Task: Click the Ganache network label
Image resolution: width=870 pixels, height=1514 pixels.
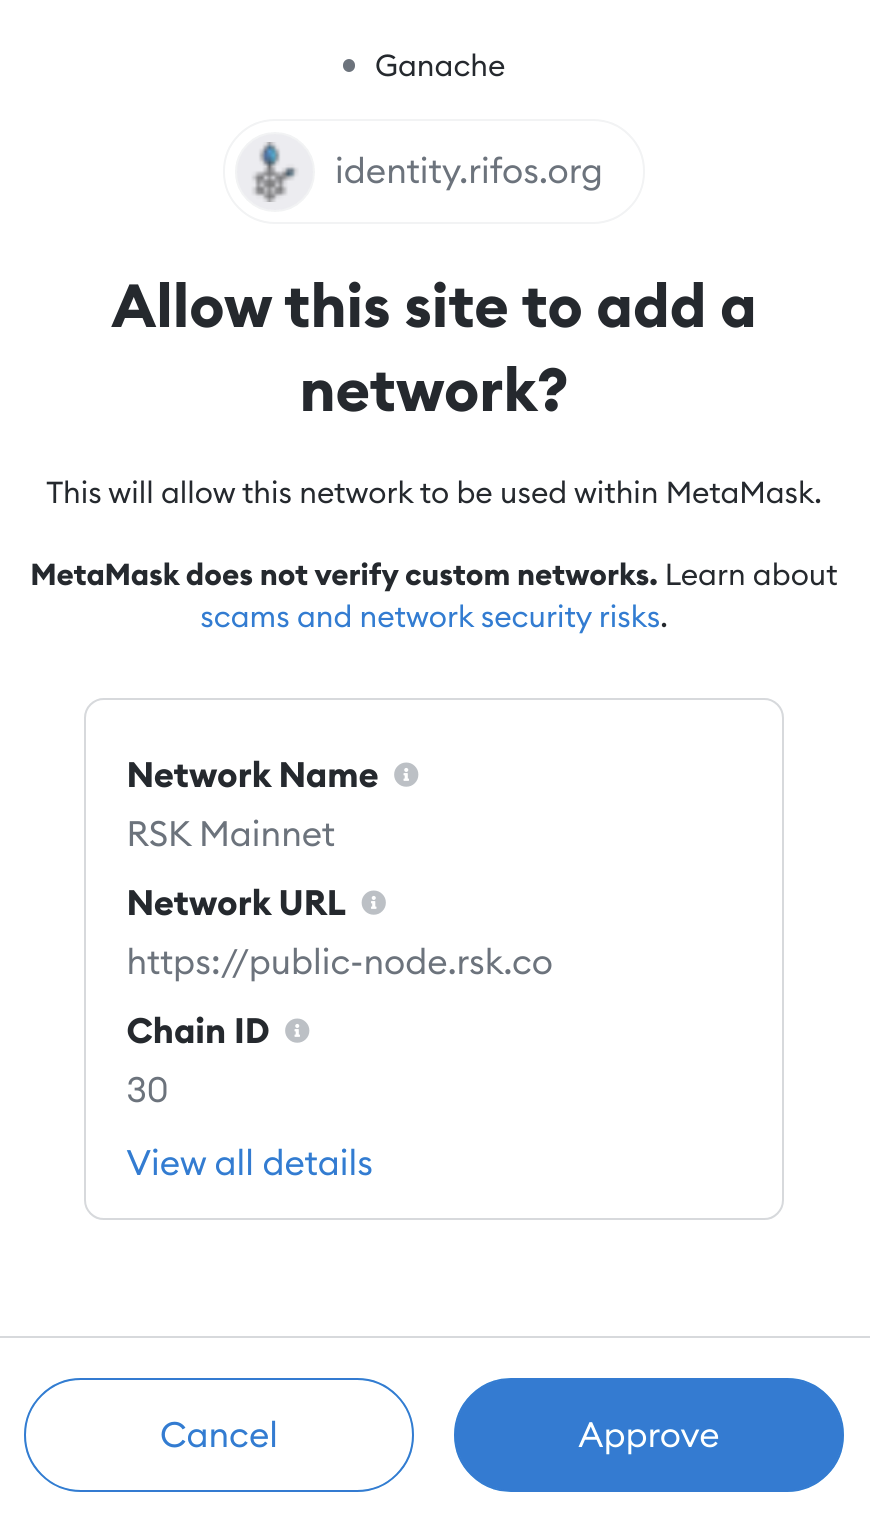Action: pos(440,66)
